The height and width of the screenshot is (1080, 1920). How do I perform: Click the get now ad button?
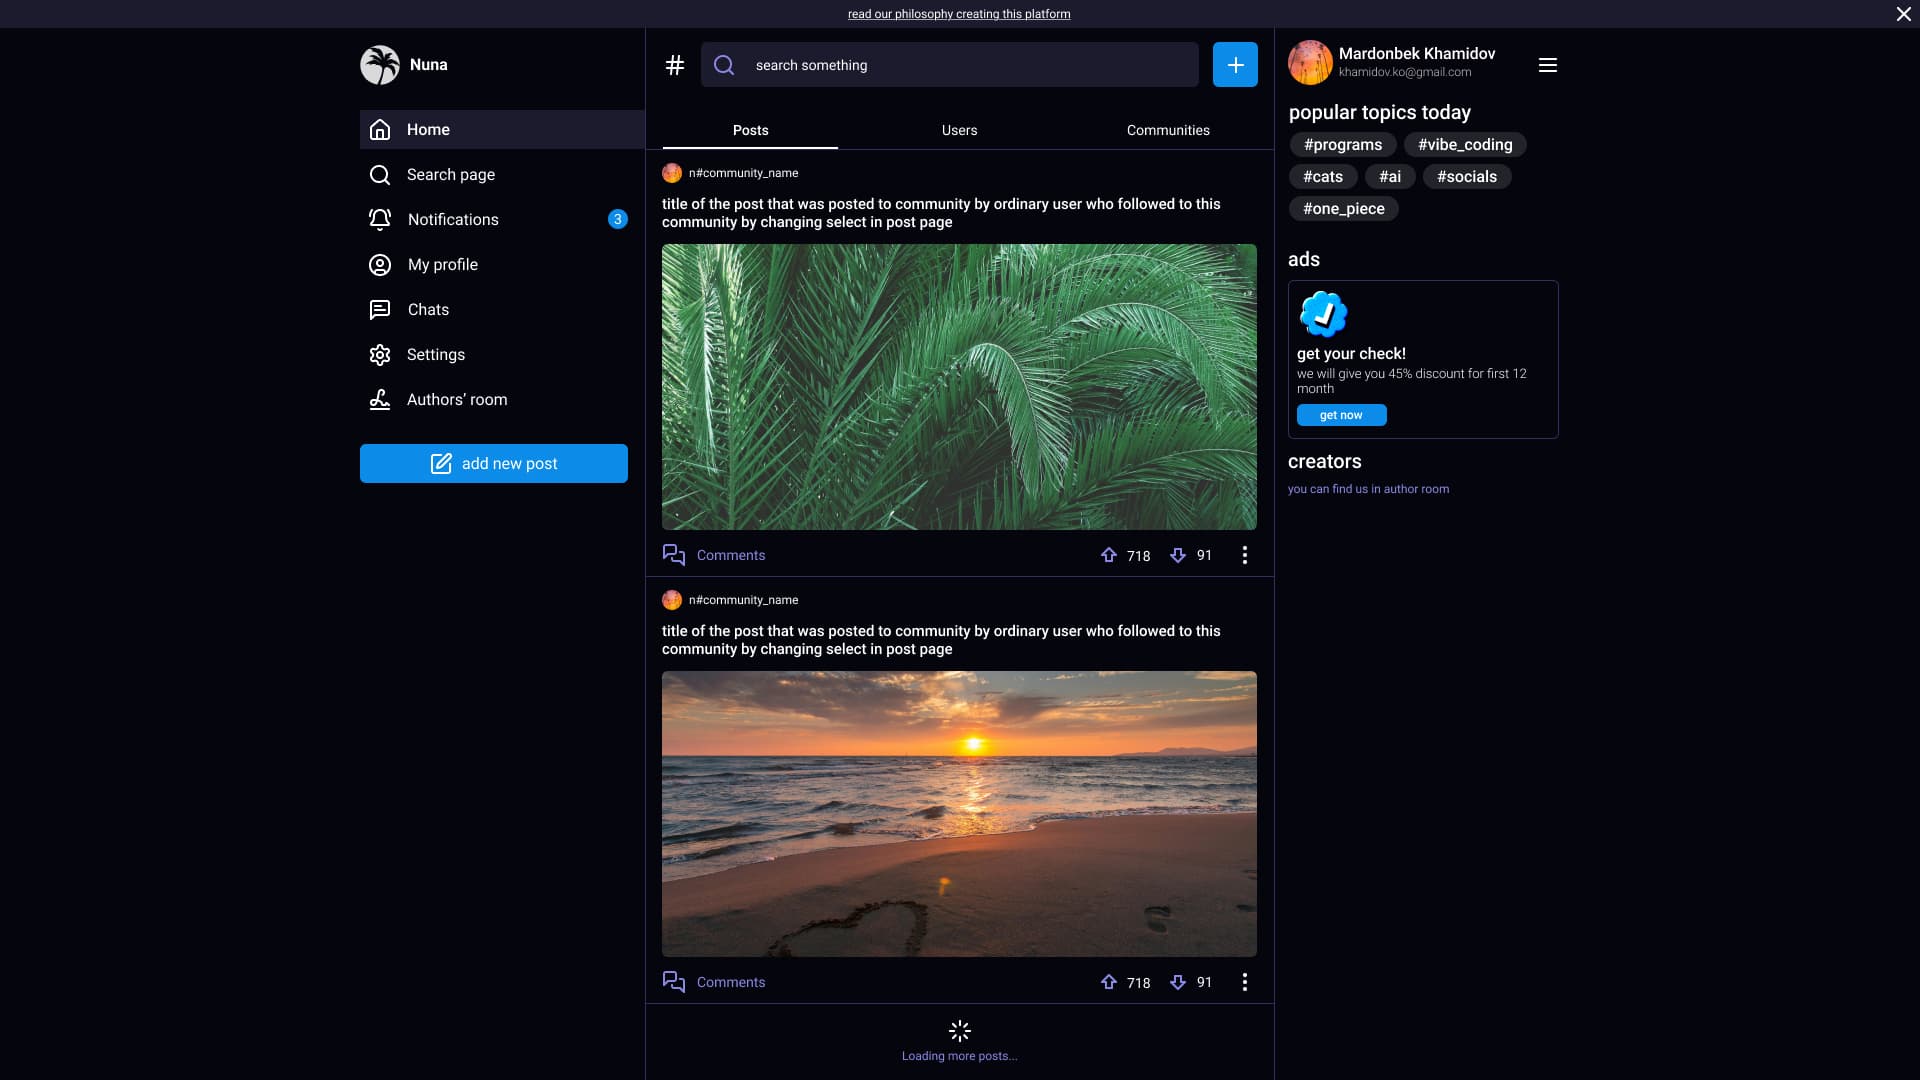[x=1341, y=415]
